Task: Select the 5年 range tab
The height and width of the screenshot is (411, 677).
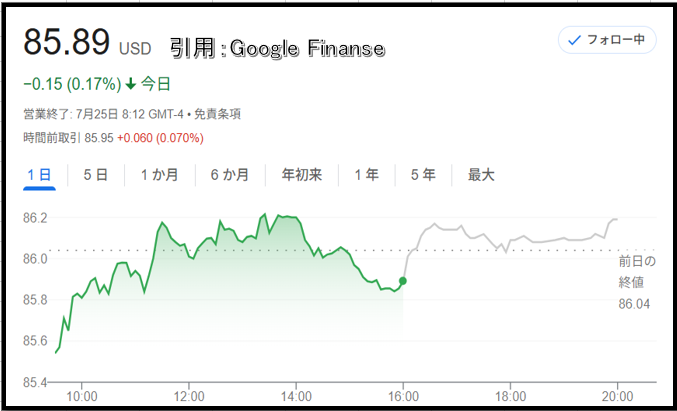Action: [x=423, y=175]
